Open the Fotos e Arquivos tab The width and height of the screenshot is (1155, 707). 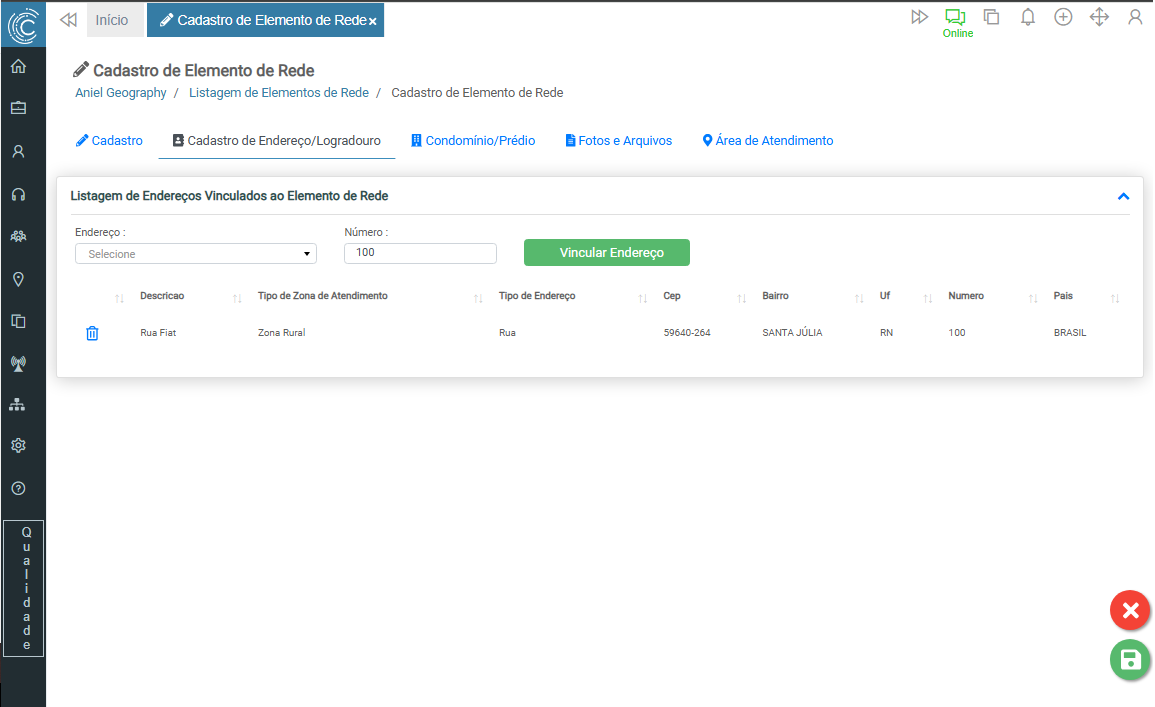pos(618,141)
